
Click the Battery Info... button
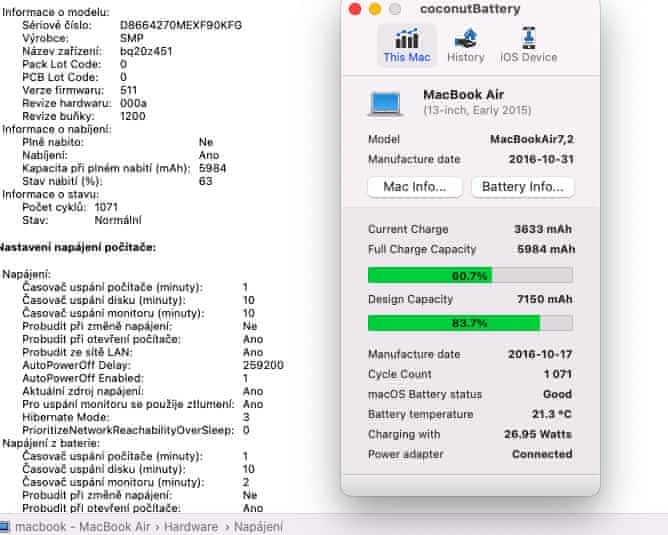pyautogui.click(x=523, y=187)
